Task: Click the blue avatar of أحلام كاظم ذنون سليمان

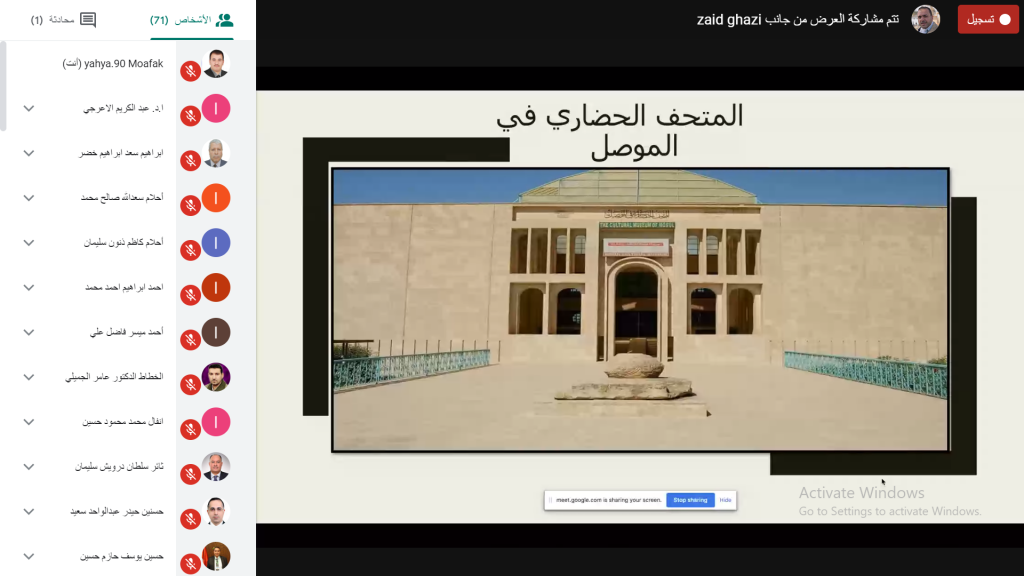Action: 216,243
